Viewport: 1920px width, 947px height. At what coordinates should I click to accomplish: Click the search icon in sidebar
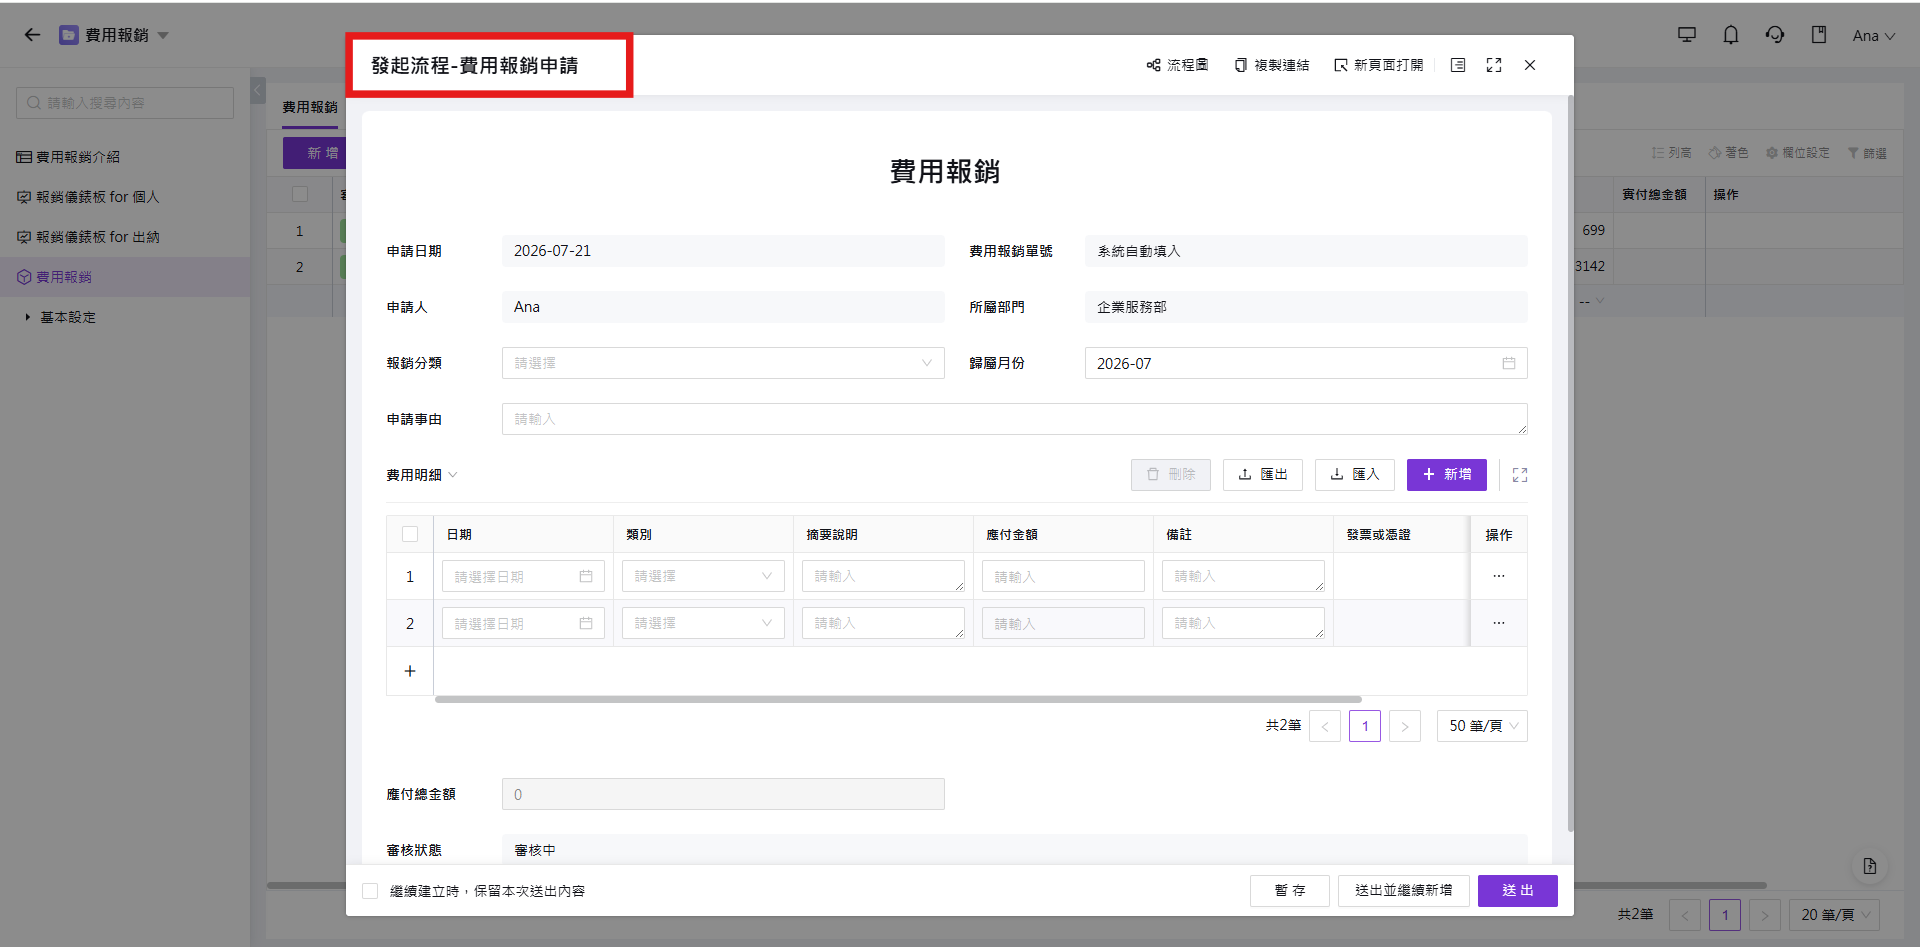pos(34,103)
